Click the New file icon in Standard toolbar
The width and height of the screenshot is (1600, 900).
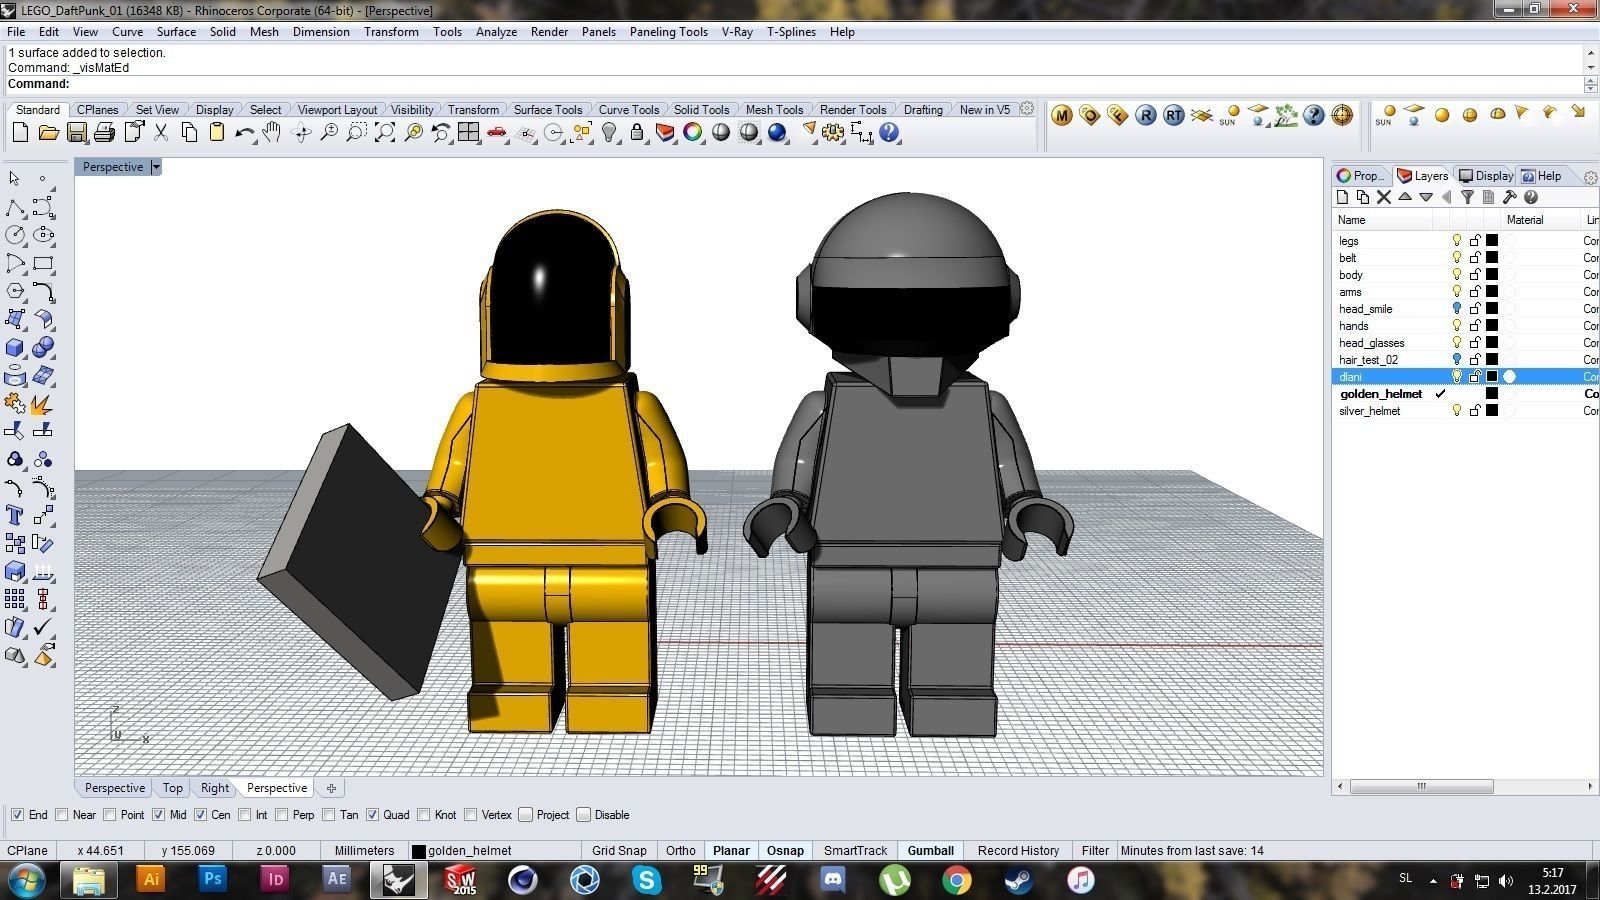click(x=20, y=132)
